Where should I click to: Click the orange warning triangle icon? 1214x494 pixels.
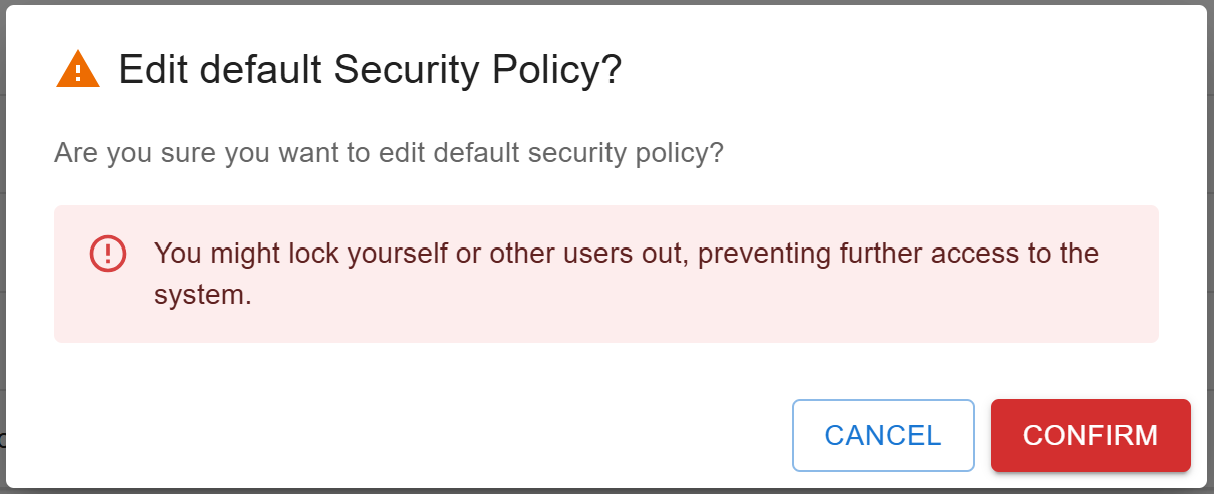(78, 71)
